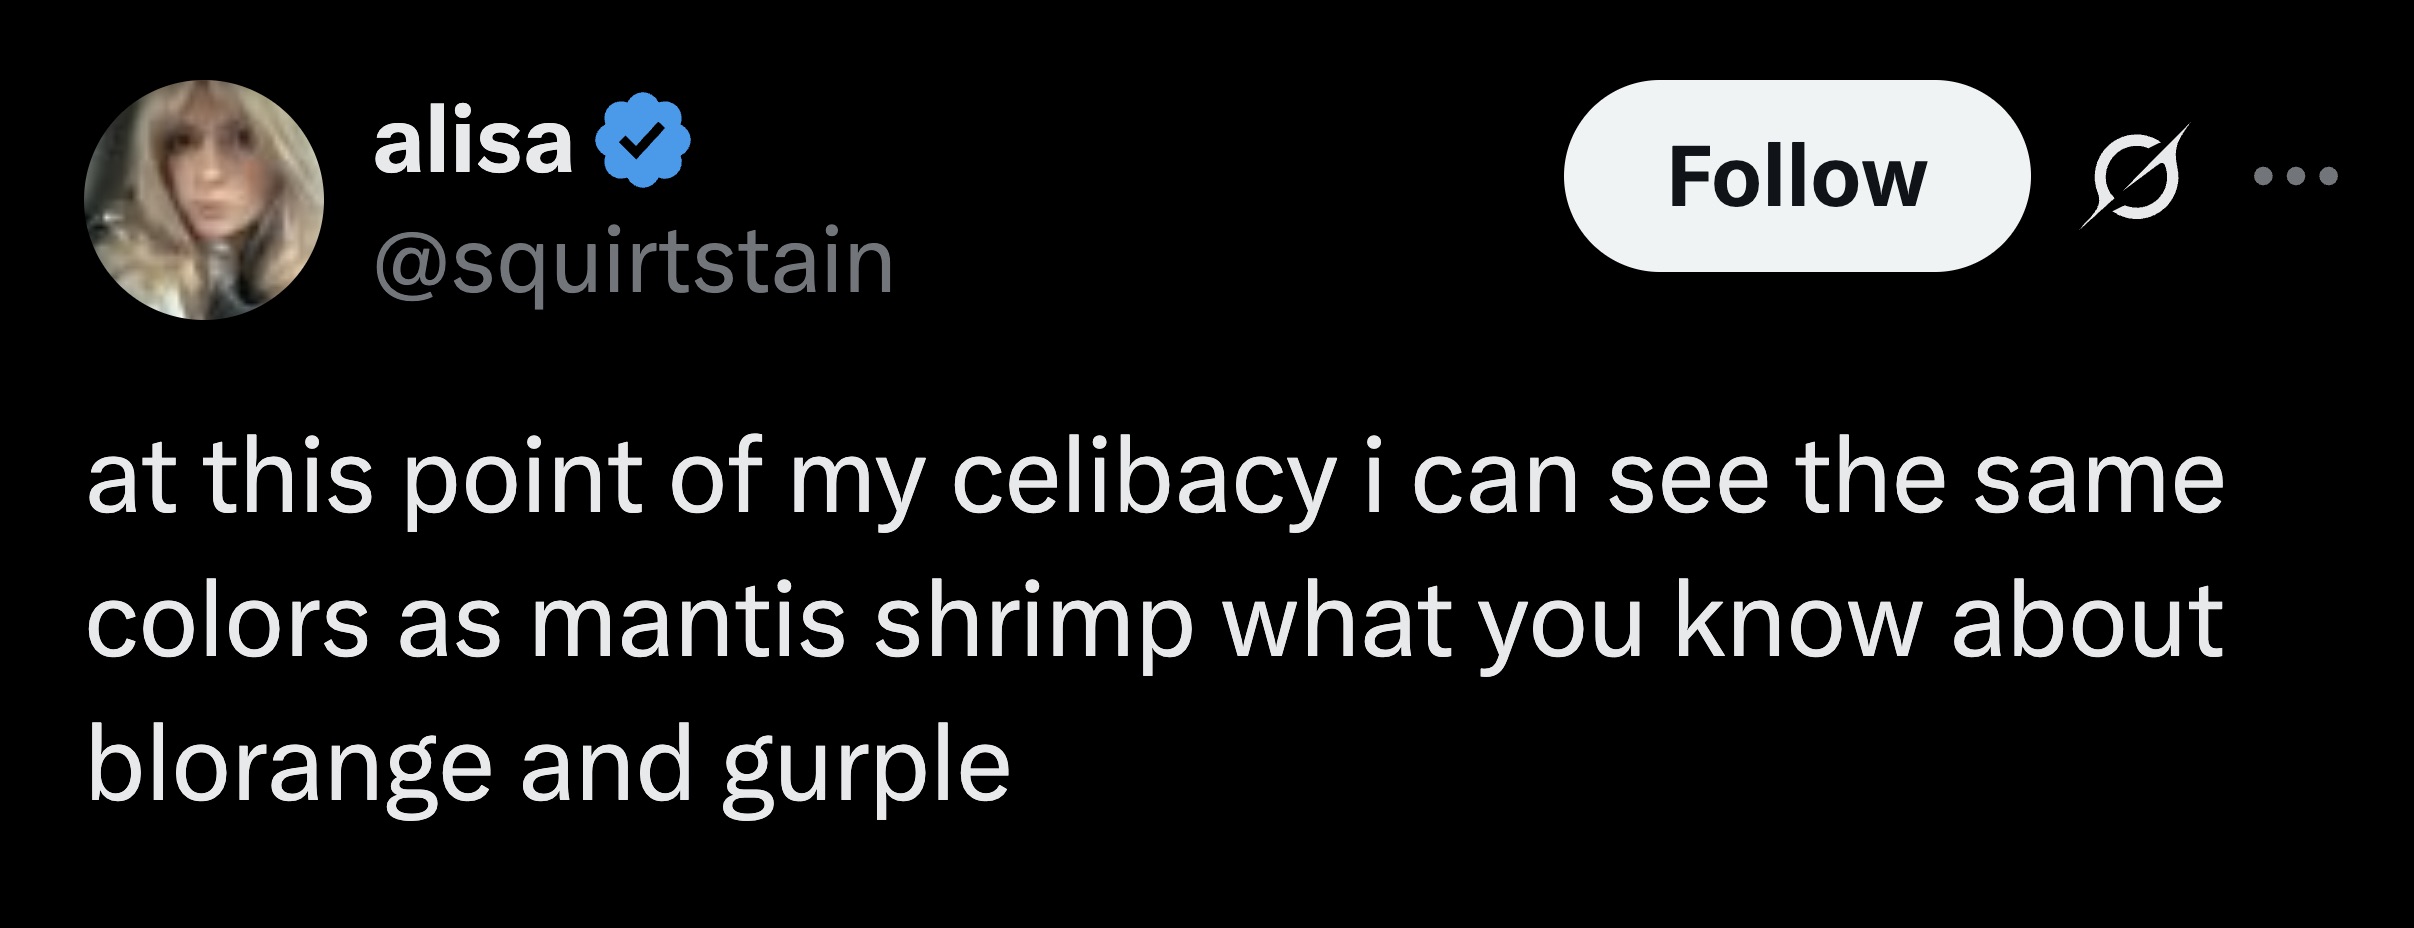Toggle following state via the Follow button

(x=1818, y=176)
